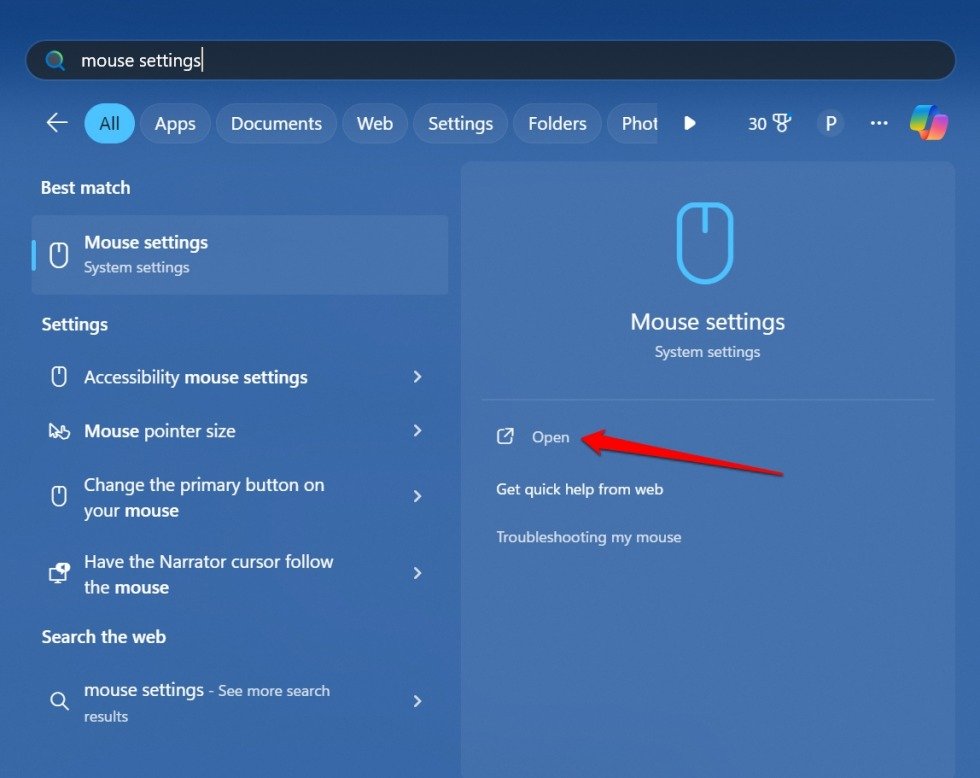The height and width of the screenshot is (778, 980).
Task: Expand Accessibility mouse settings chevron
Action: tap(418, 377)
